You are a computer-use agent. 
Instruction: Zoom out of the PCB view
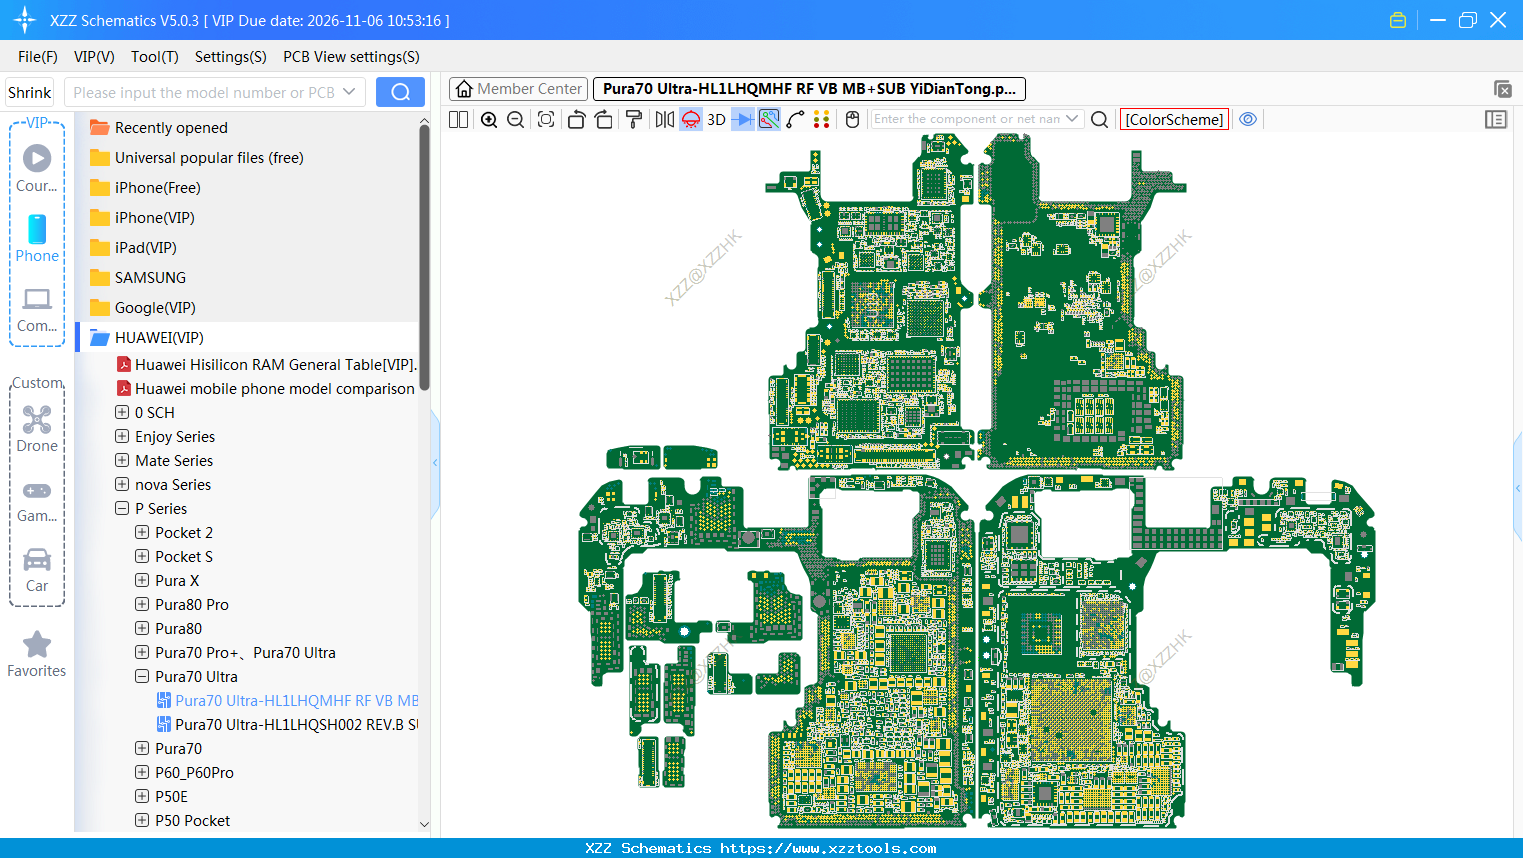tap(516, 120)
